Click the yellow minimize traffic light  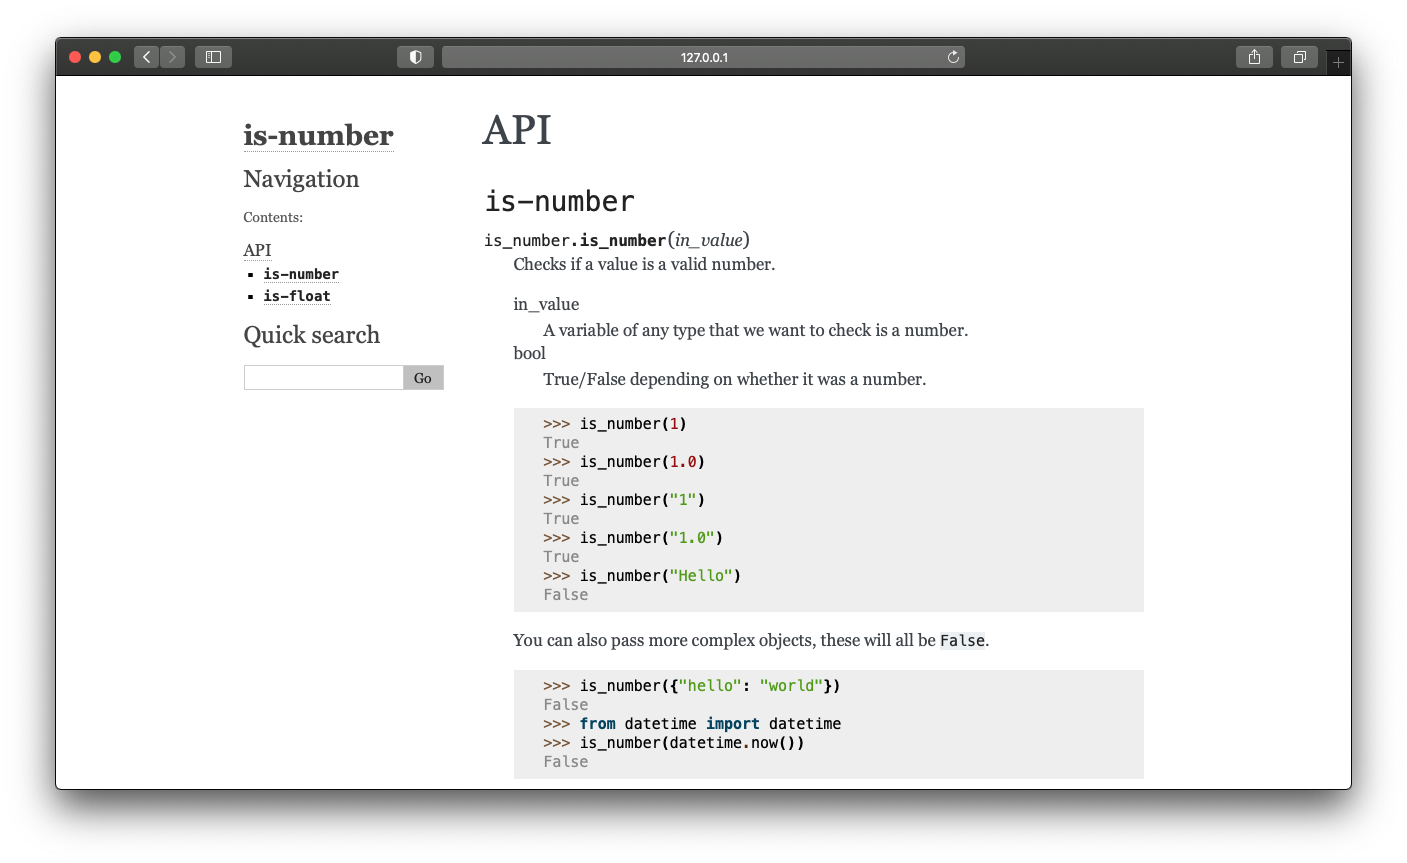pyautogui.click(x=95, y=57)
